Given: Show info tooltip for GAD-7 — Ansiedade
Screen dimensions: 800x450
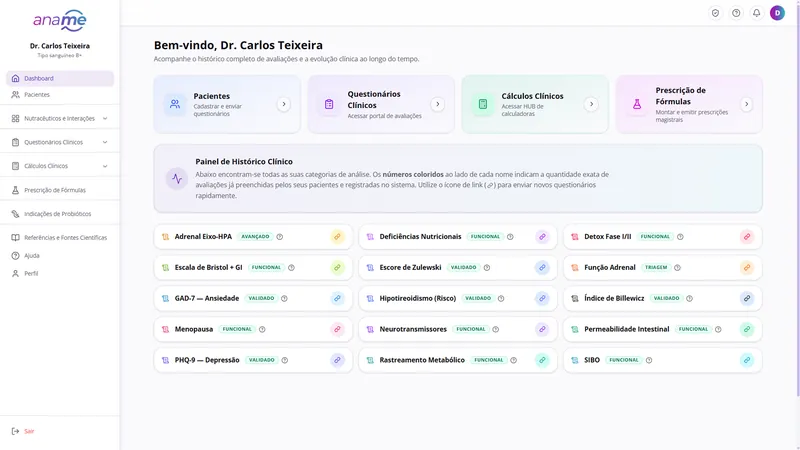Looking at the screenshot, I should tap(284, 298).
